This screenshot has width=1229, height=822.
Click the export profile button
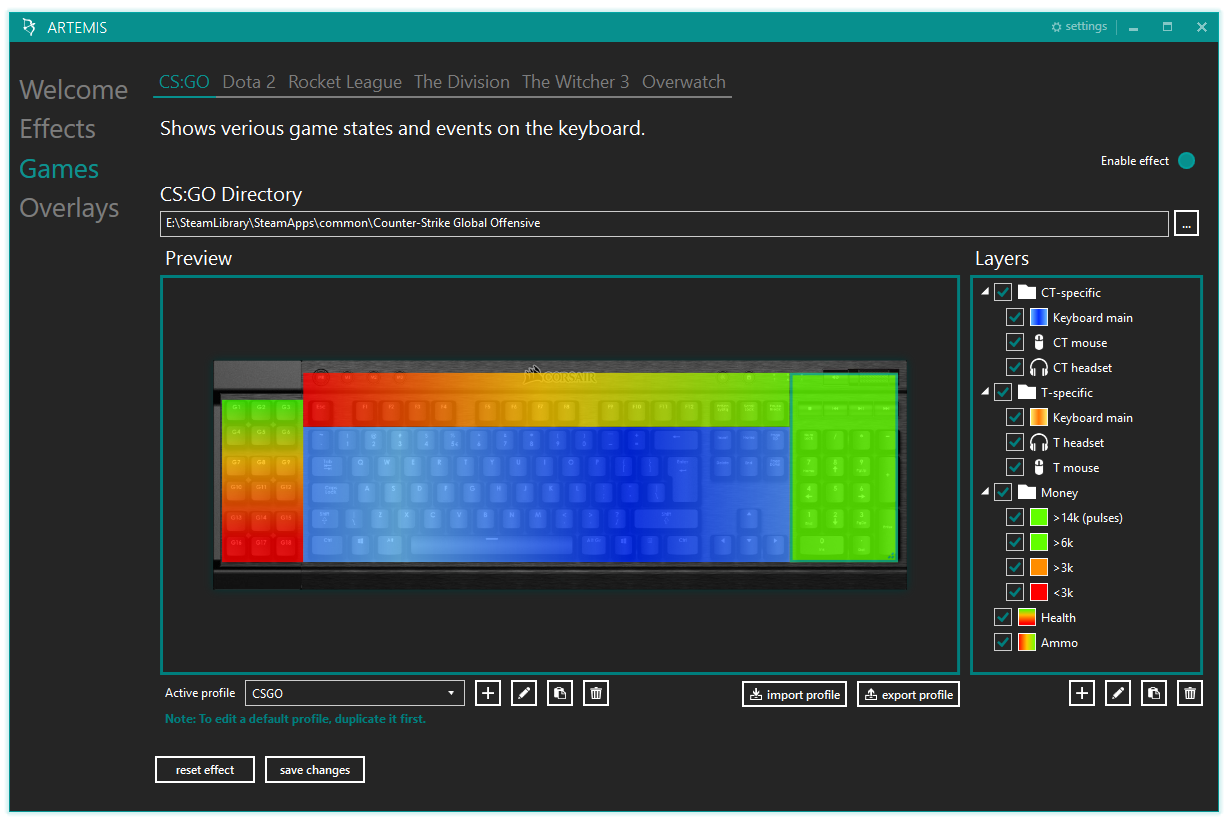tap(908, 694)
